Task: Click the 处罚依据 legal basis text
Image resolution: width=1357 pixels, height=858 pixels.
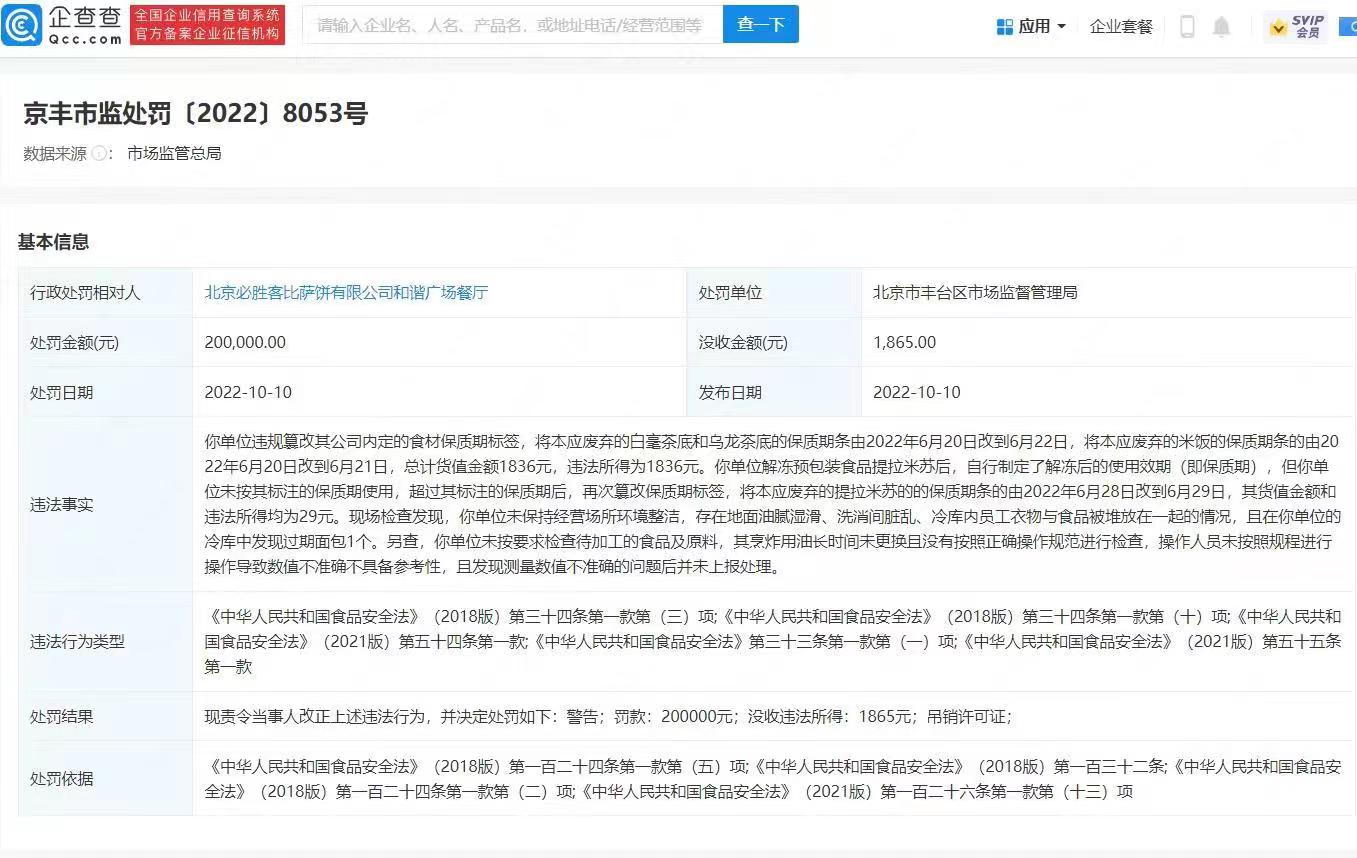Action: coord(772,778)
